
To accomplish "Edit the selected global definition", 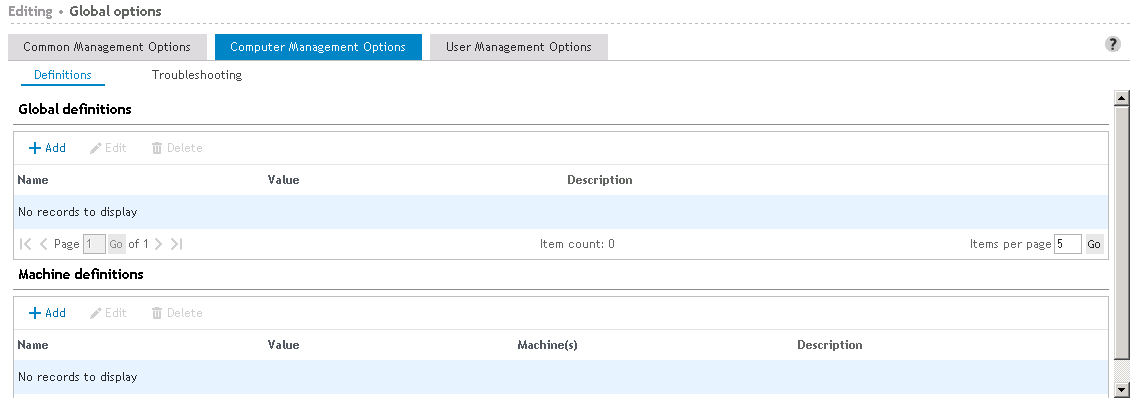I will click(108, 148).
